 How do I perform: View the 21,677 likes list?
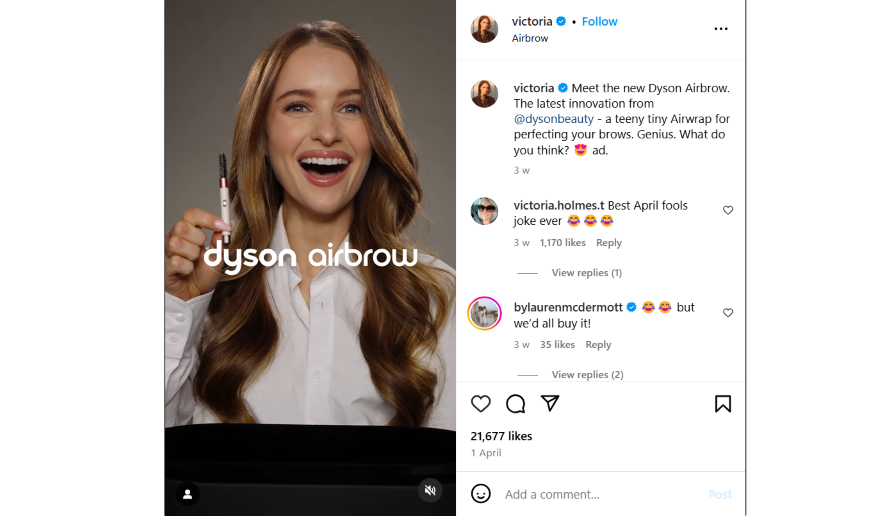pyautogui.click(x=501, y=436)
